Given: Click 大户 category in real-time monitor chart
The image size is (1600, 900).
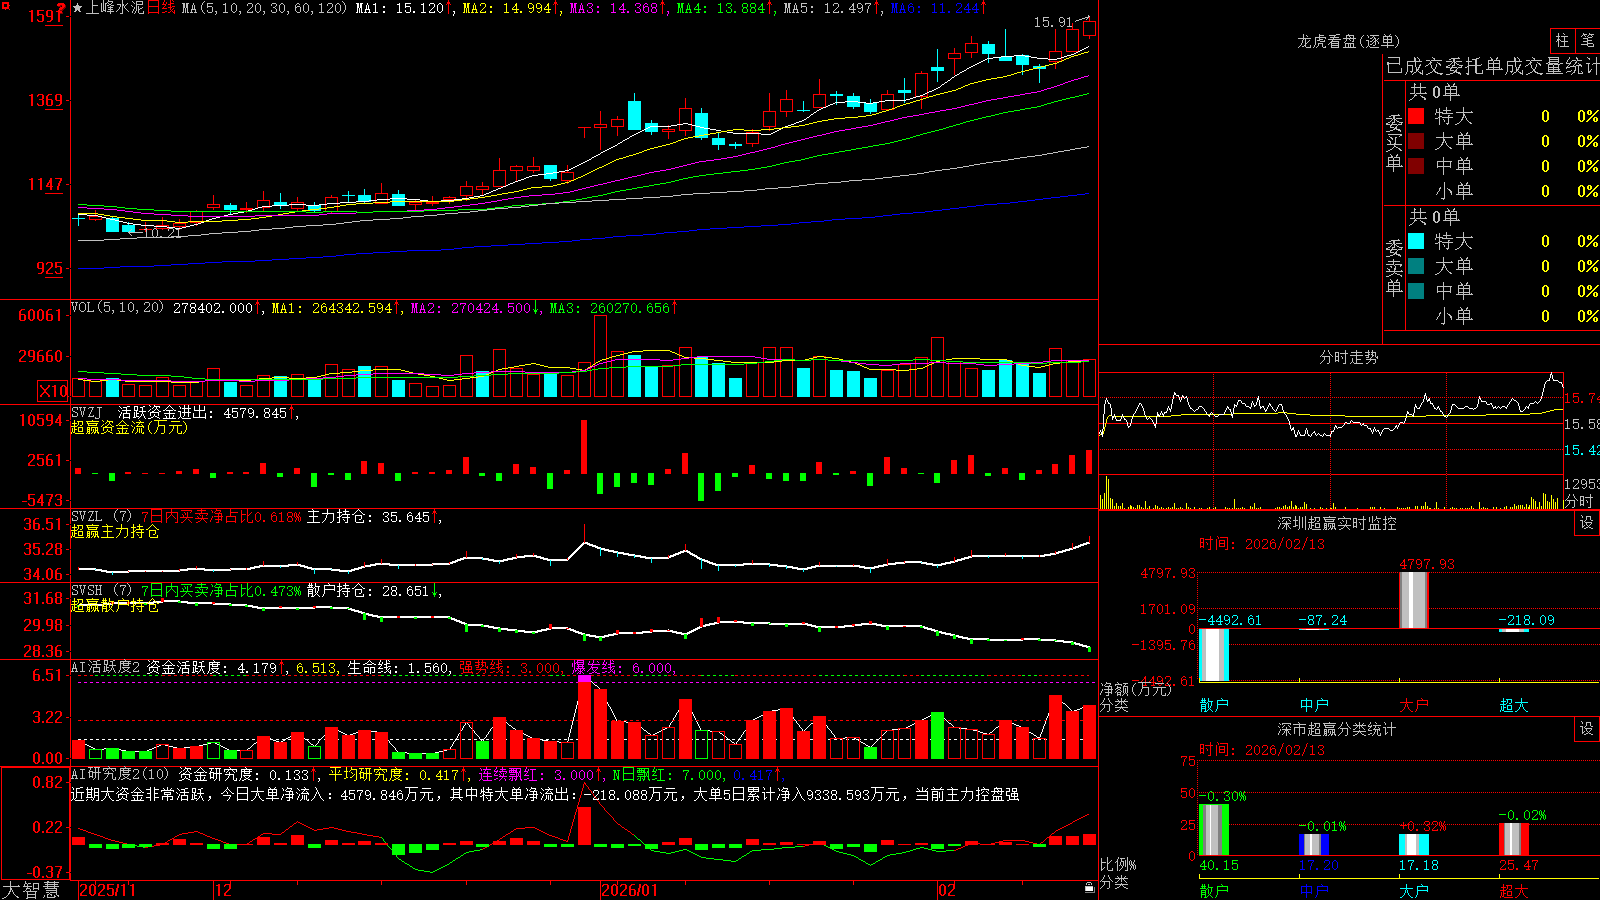Looking at the screenshot, I should [x=1414, y=705].
